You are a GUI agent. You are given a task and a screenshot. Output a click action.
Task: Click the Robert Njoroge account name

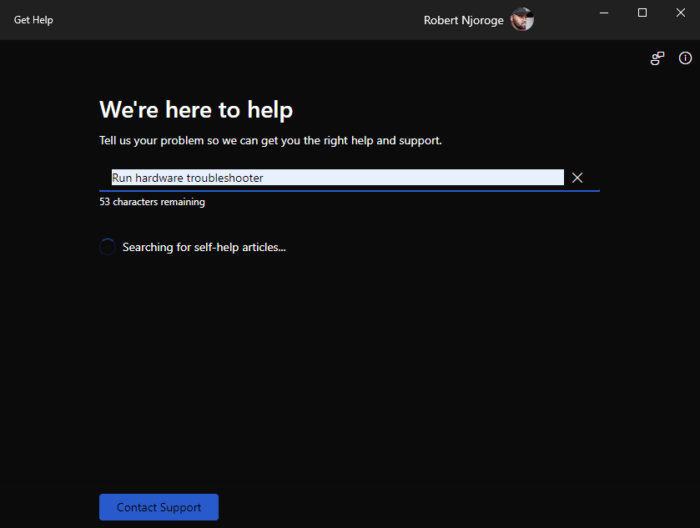click(463, 21)
